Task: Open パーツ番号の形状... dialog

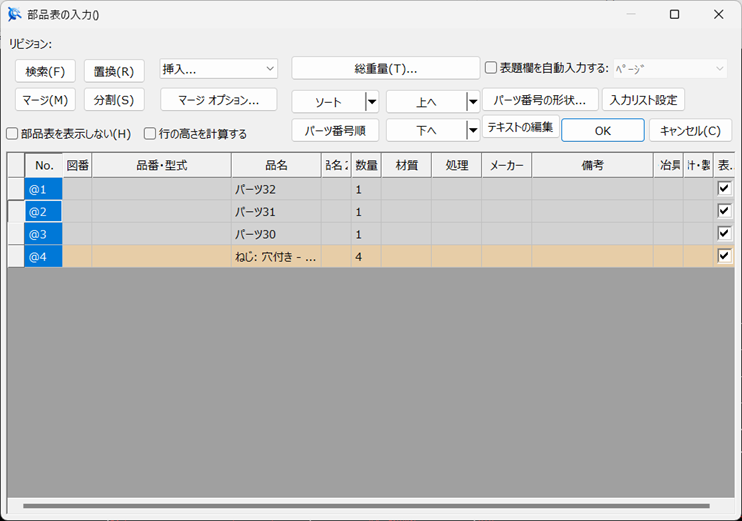Action: 540,100
